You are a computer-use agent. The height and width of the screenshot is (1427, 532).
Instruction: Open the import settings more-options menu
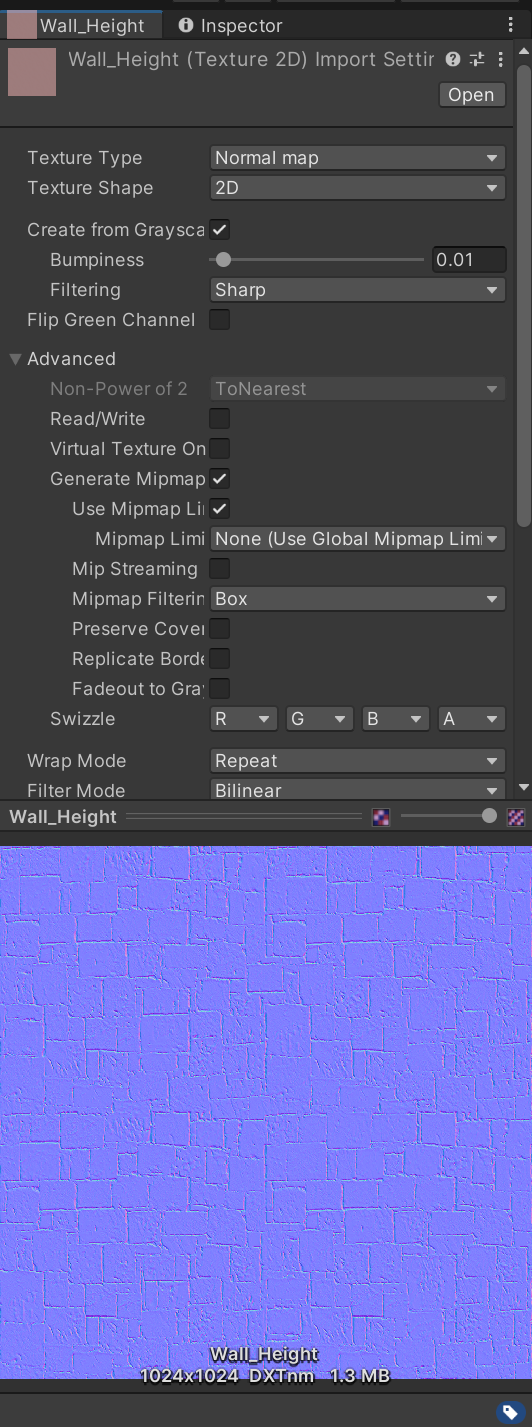tap(500, 60)
